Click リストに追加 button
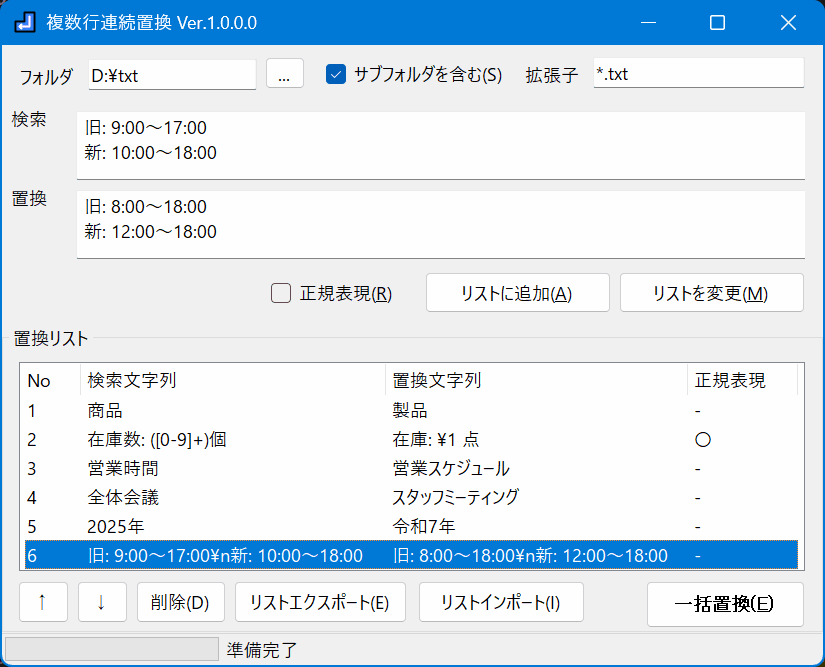 point(517,293)
